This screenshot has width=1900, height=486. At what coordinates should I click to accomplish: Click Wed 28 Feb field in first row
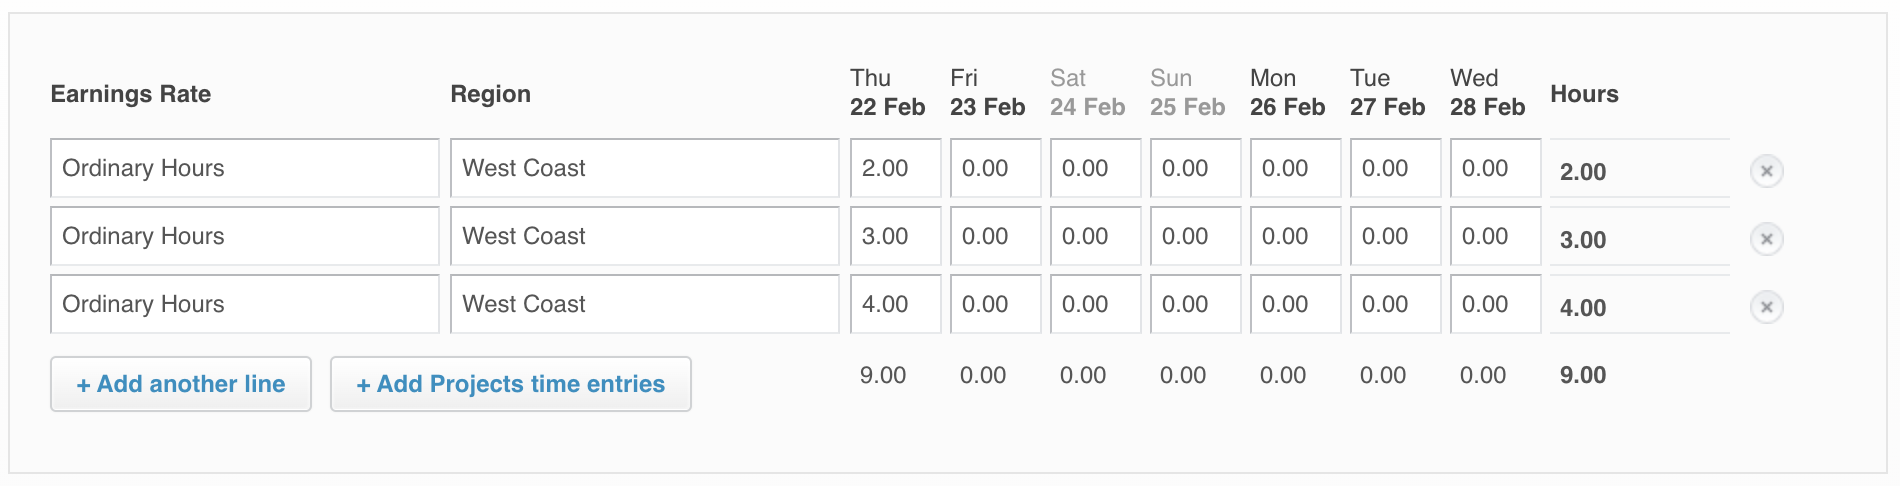point(1495,168)
